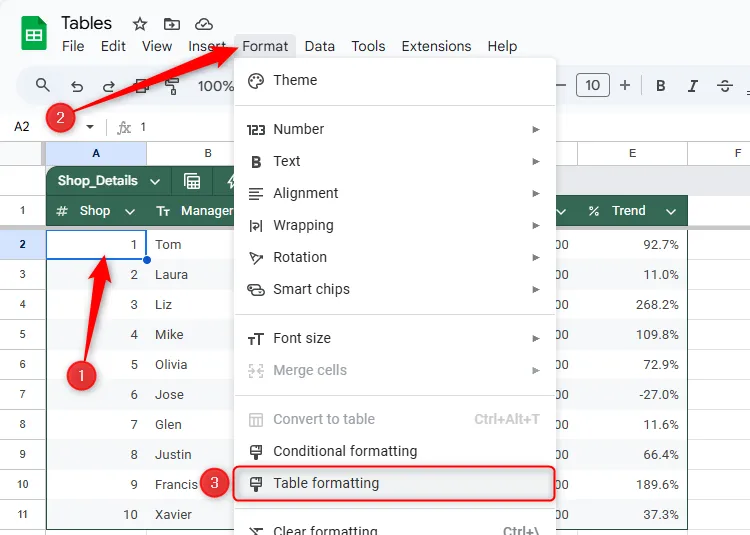Click the undo arrow
Viewport: 750px width, 535px height.
[77, 86]
